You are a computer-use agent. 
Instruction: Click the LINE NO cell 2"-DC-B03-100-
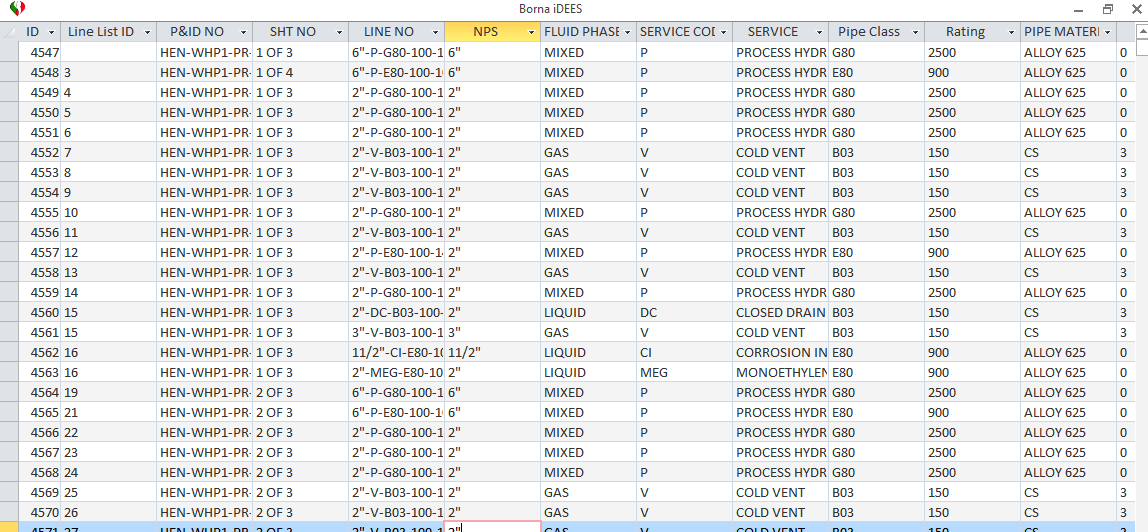pyautogui.click(x=396, y=312)
